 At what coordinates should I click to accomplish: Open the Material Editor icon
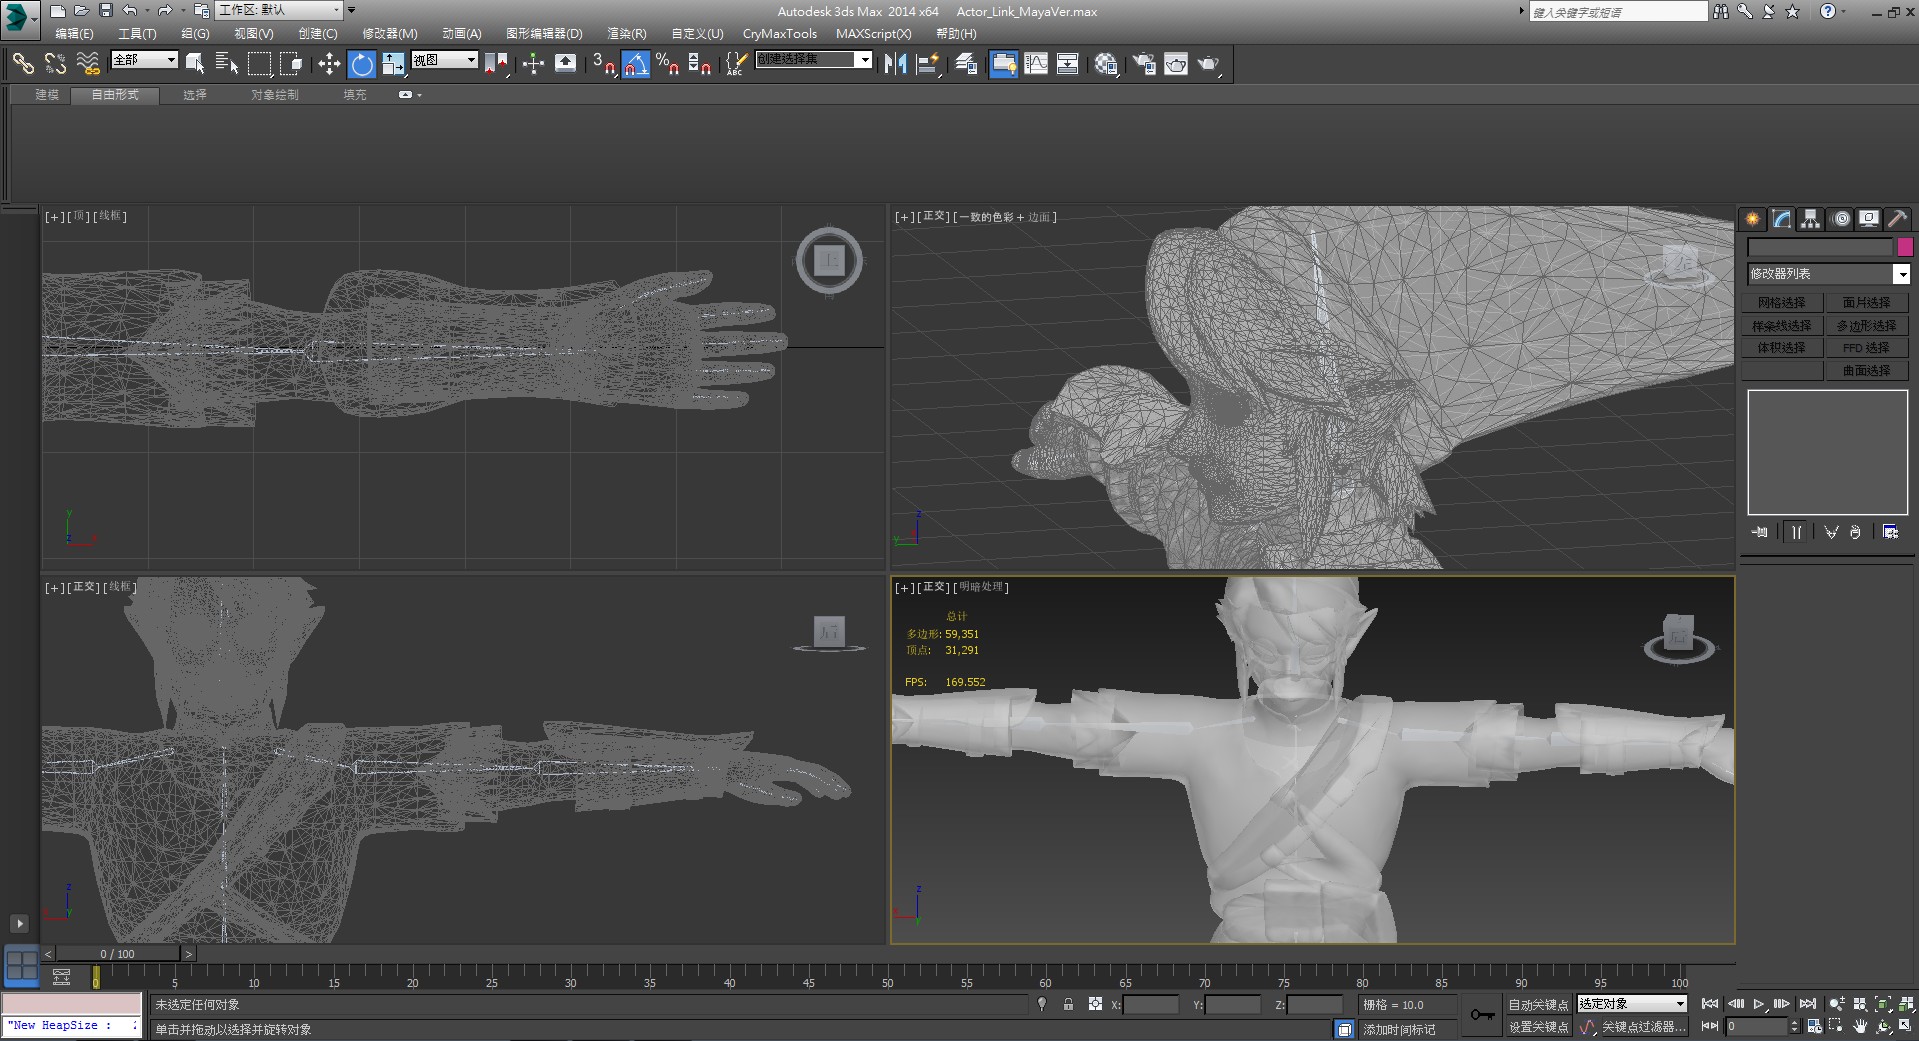point(1105,64)
